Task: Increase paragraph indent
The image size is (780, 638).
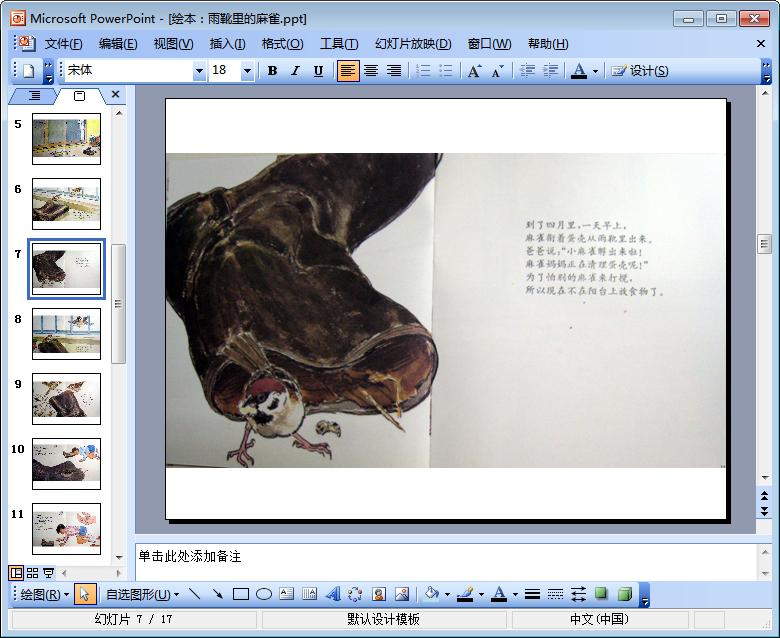Action: [x=550, y=71]
